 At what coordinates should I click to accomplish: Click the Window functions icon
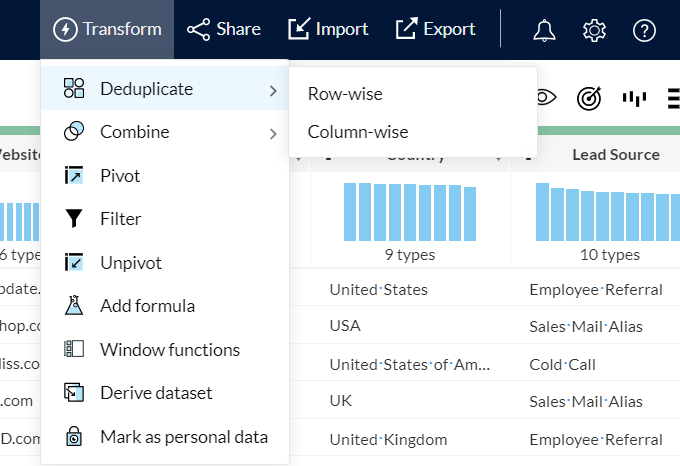[x=74, y=350]
